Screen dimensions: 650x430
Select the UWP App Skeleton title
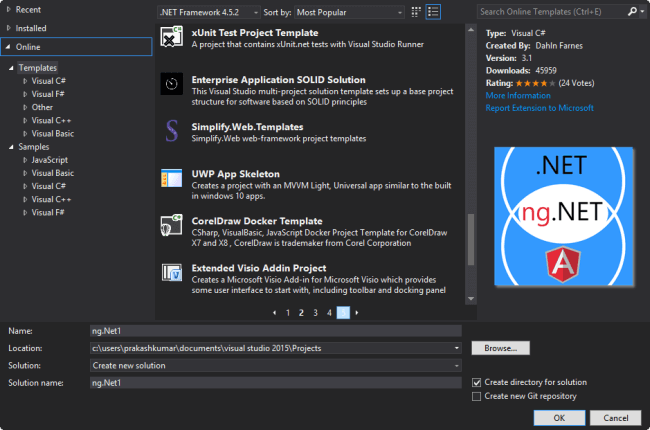click(x=235, y=174)
